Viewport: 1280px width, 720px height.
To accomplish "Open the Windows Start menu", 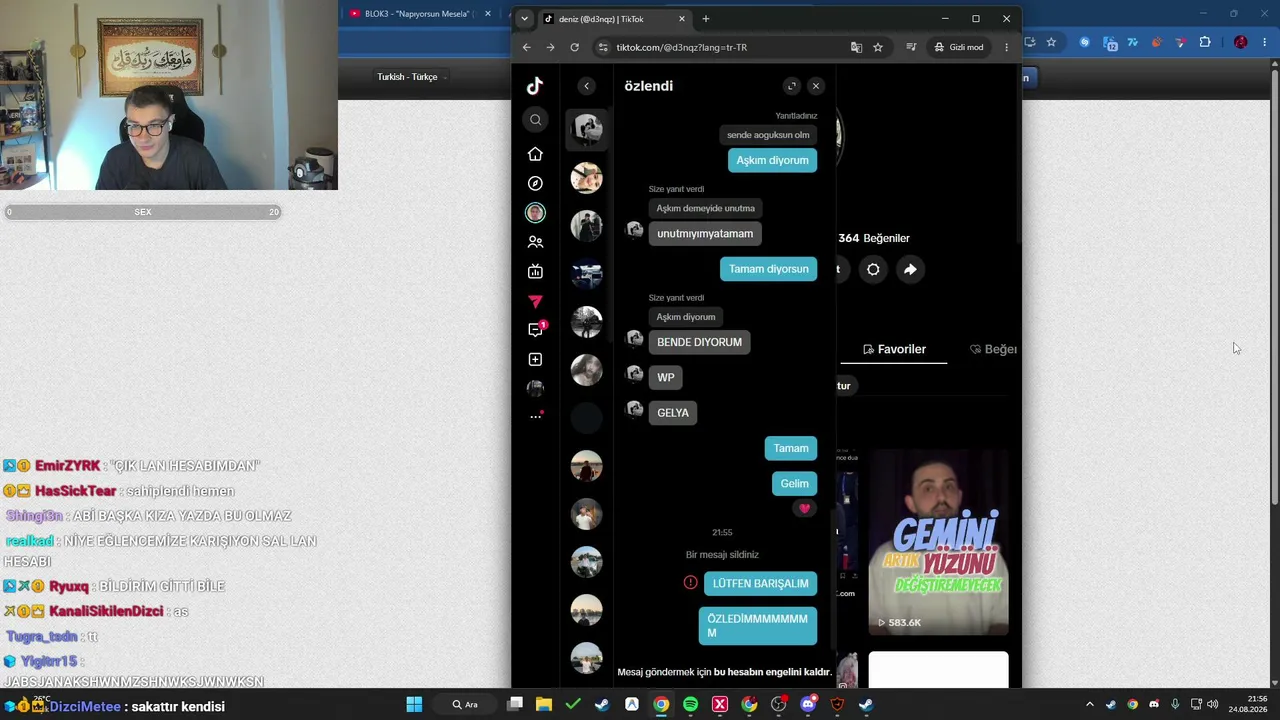I will [x=414, y=704].
